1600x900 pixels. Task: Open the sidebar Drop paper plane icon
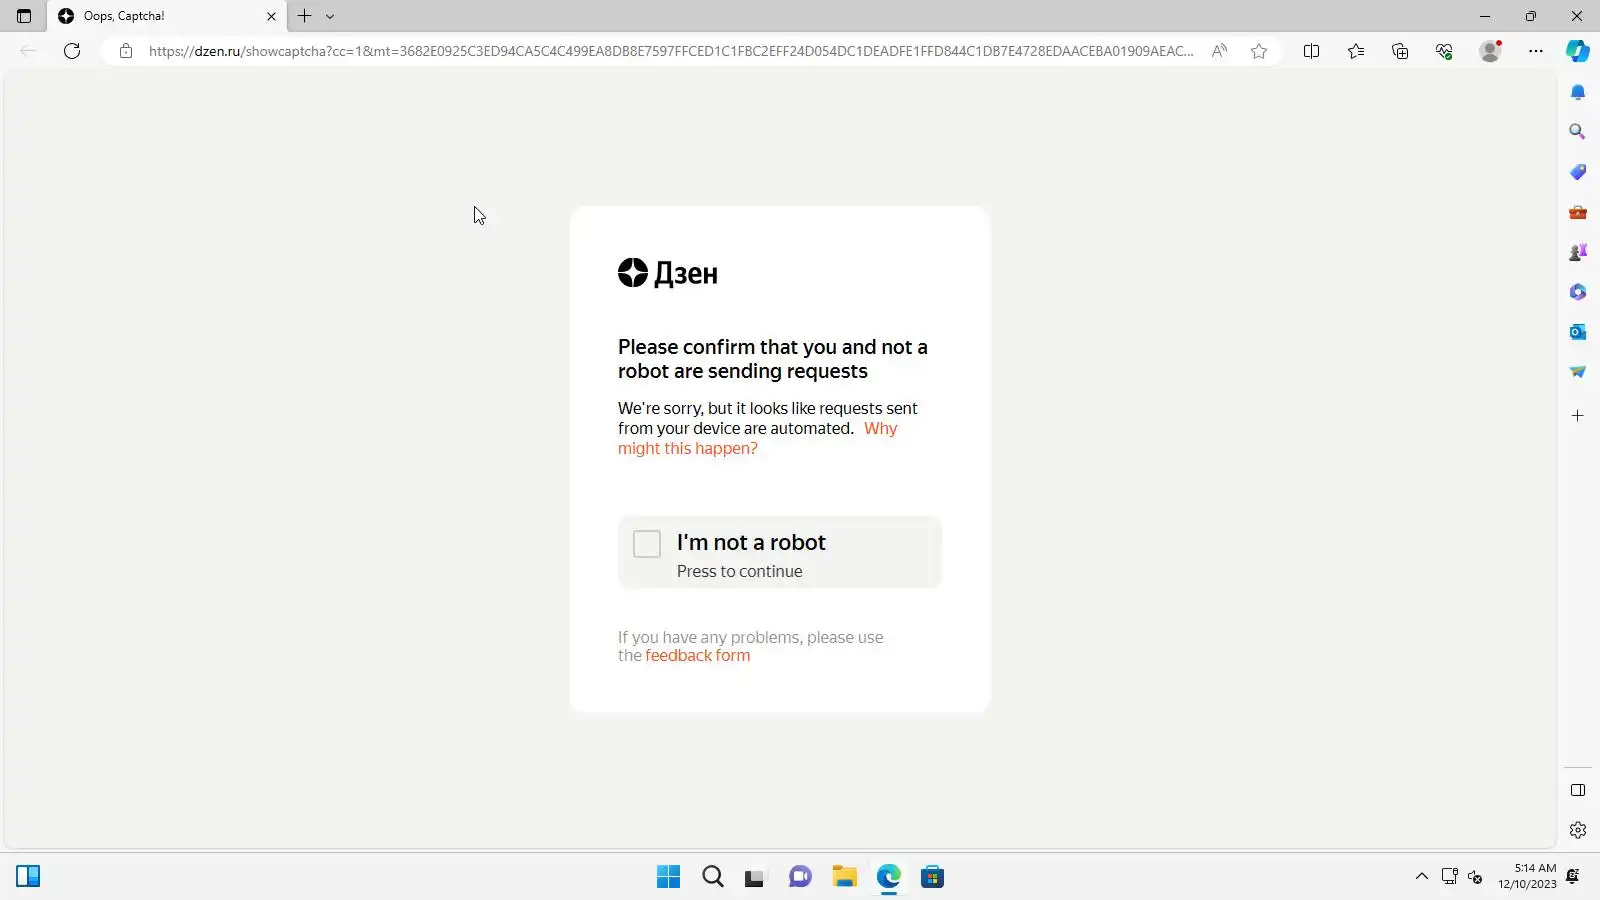(x=1578, y=372)
